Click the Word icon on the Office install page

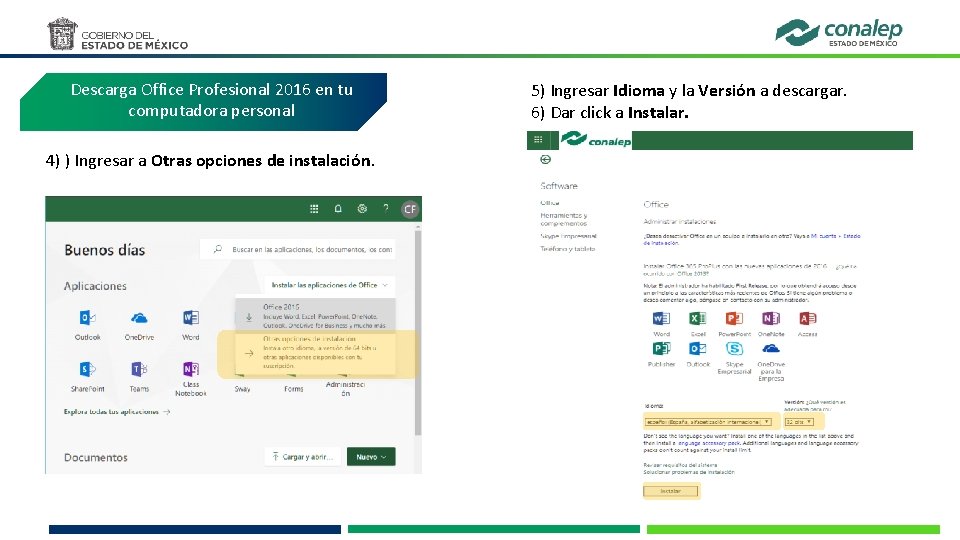tap(661, 318)
